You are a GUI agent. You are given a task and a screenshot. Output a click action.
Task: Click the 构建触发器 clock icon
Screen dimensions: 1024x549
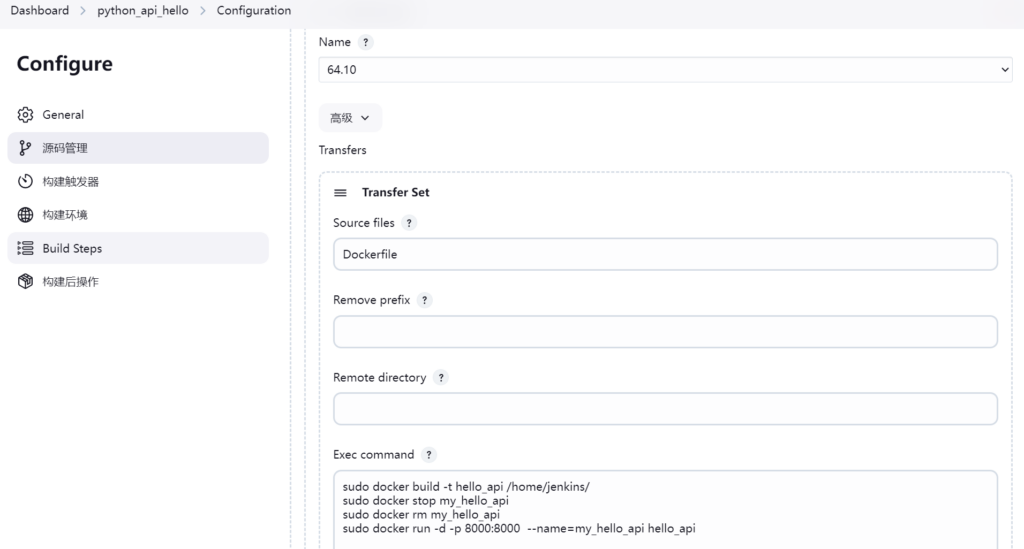(26, 182)
